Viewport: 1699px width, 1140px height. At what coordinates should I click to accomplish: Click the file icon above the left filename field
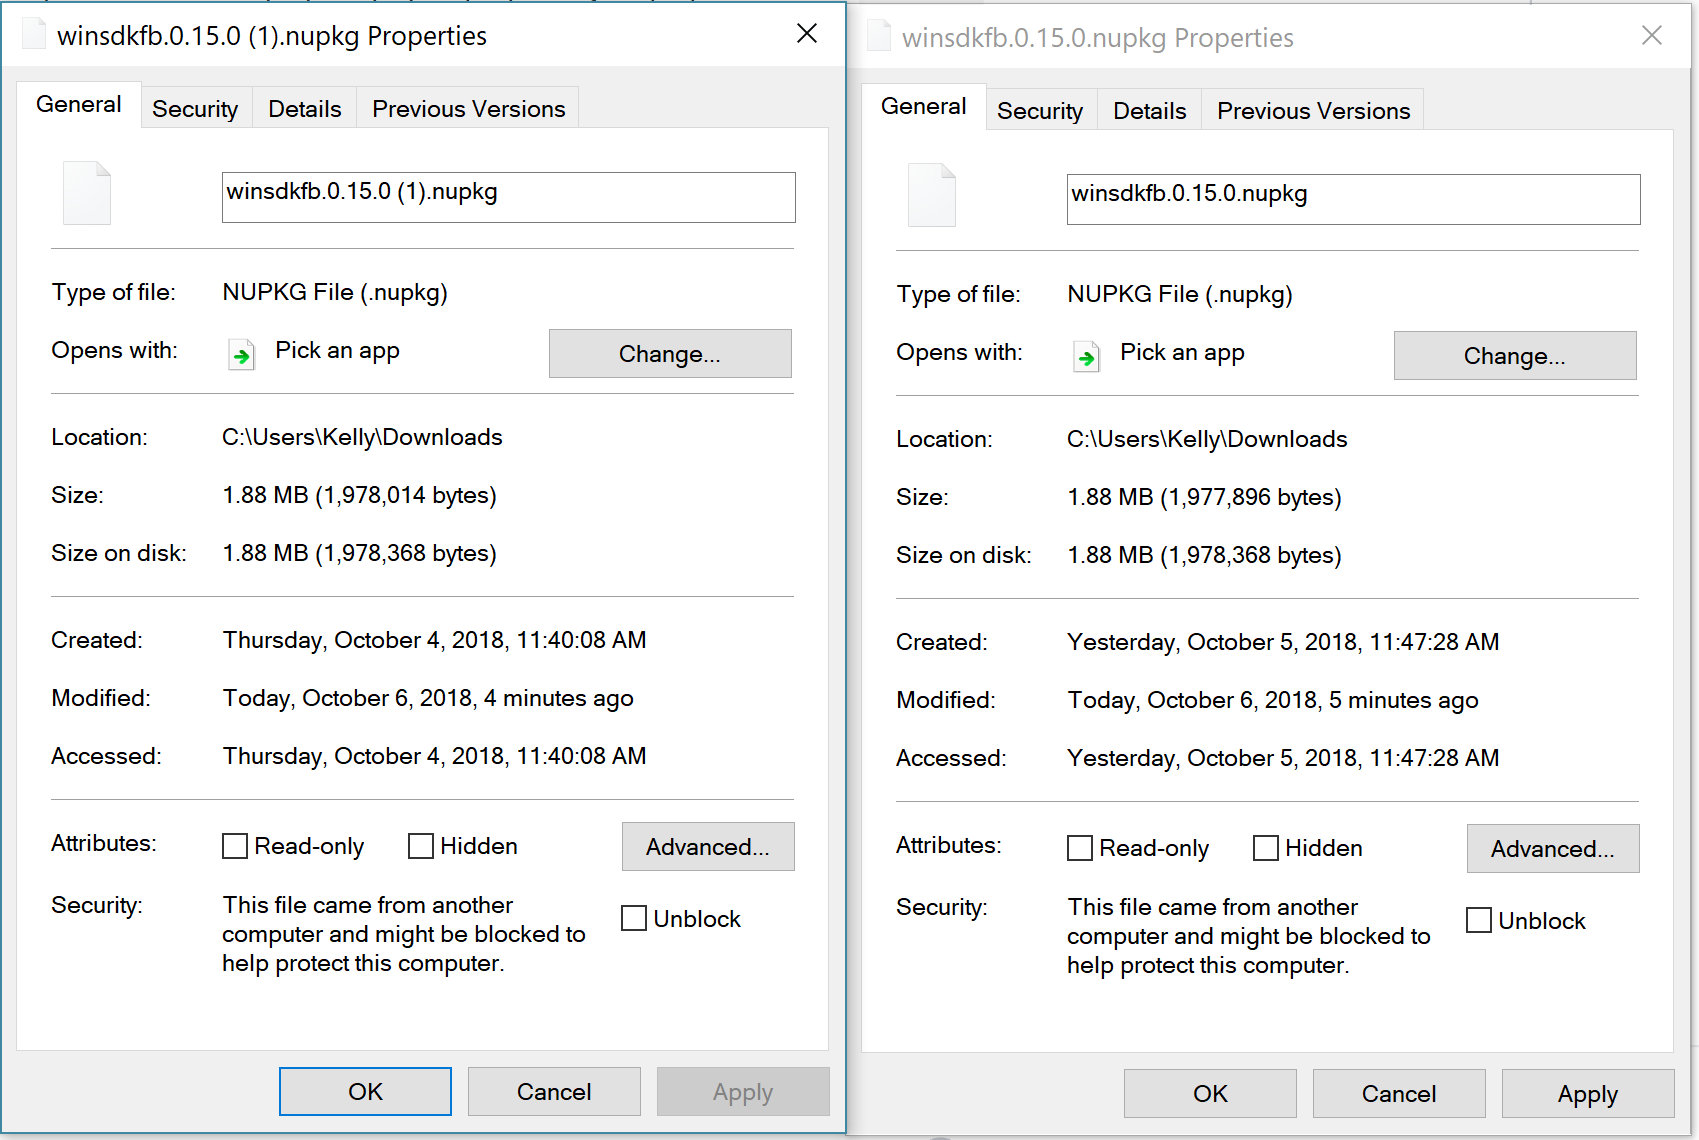[86, 193]
